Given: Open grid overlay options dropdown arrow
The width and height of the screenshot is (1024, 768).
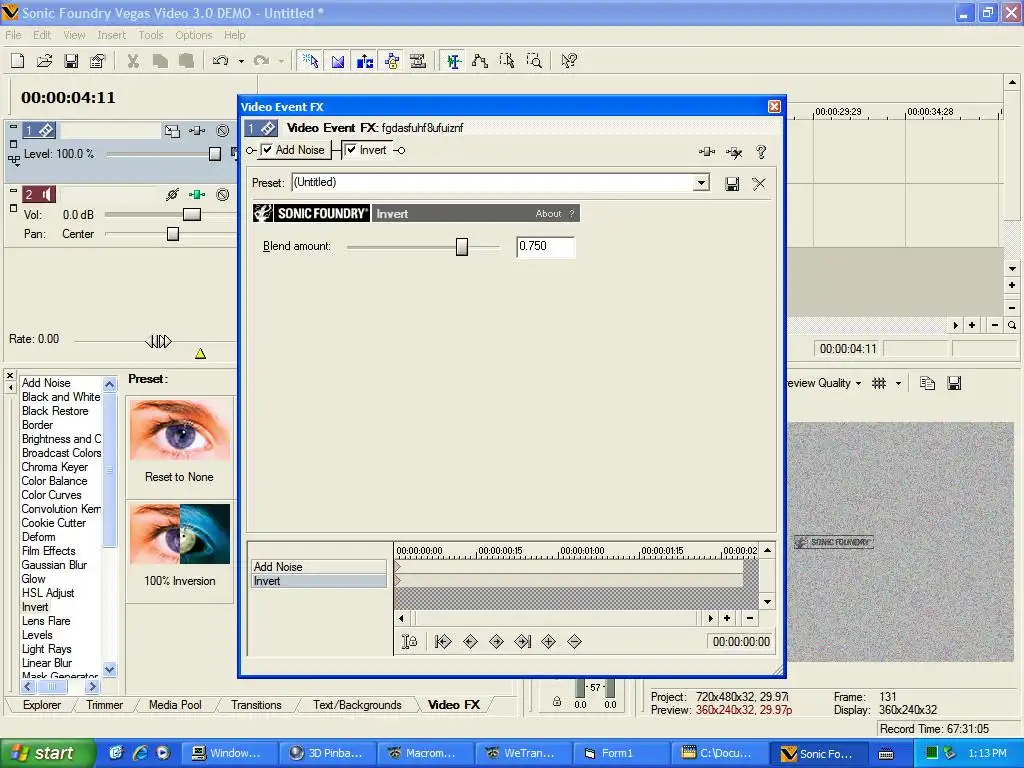Looking at the screenshot, I should 898,383.
